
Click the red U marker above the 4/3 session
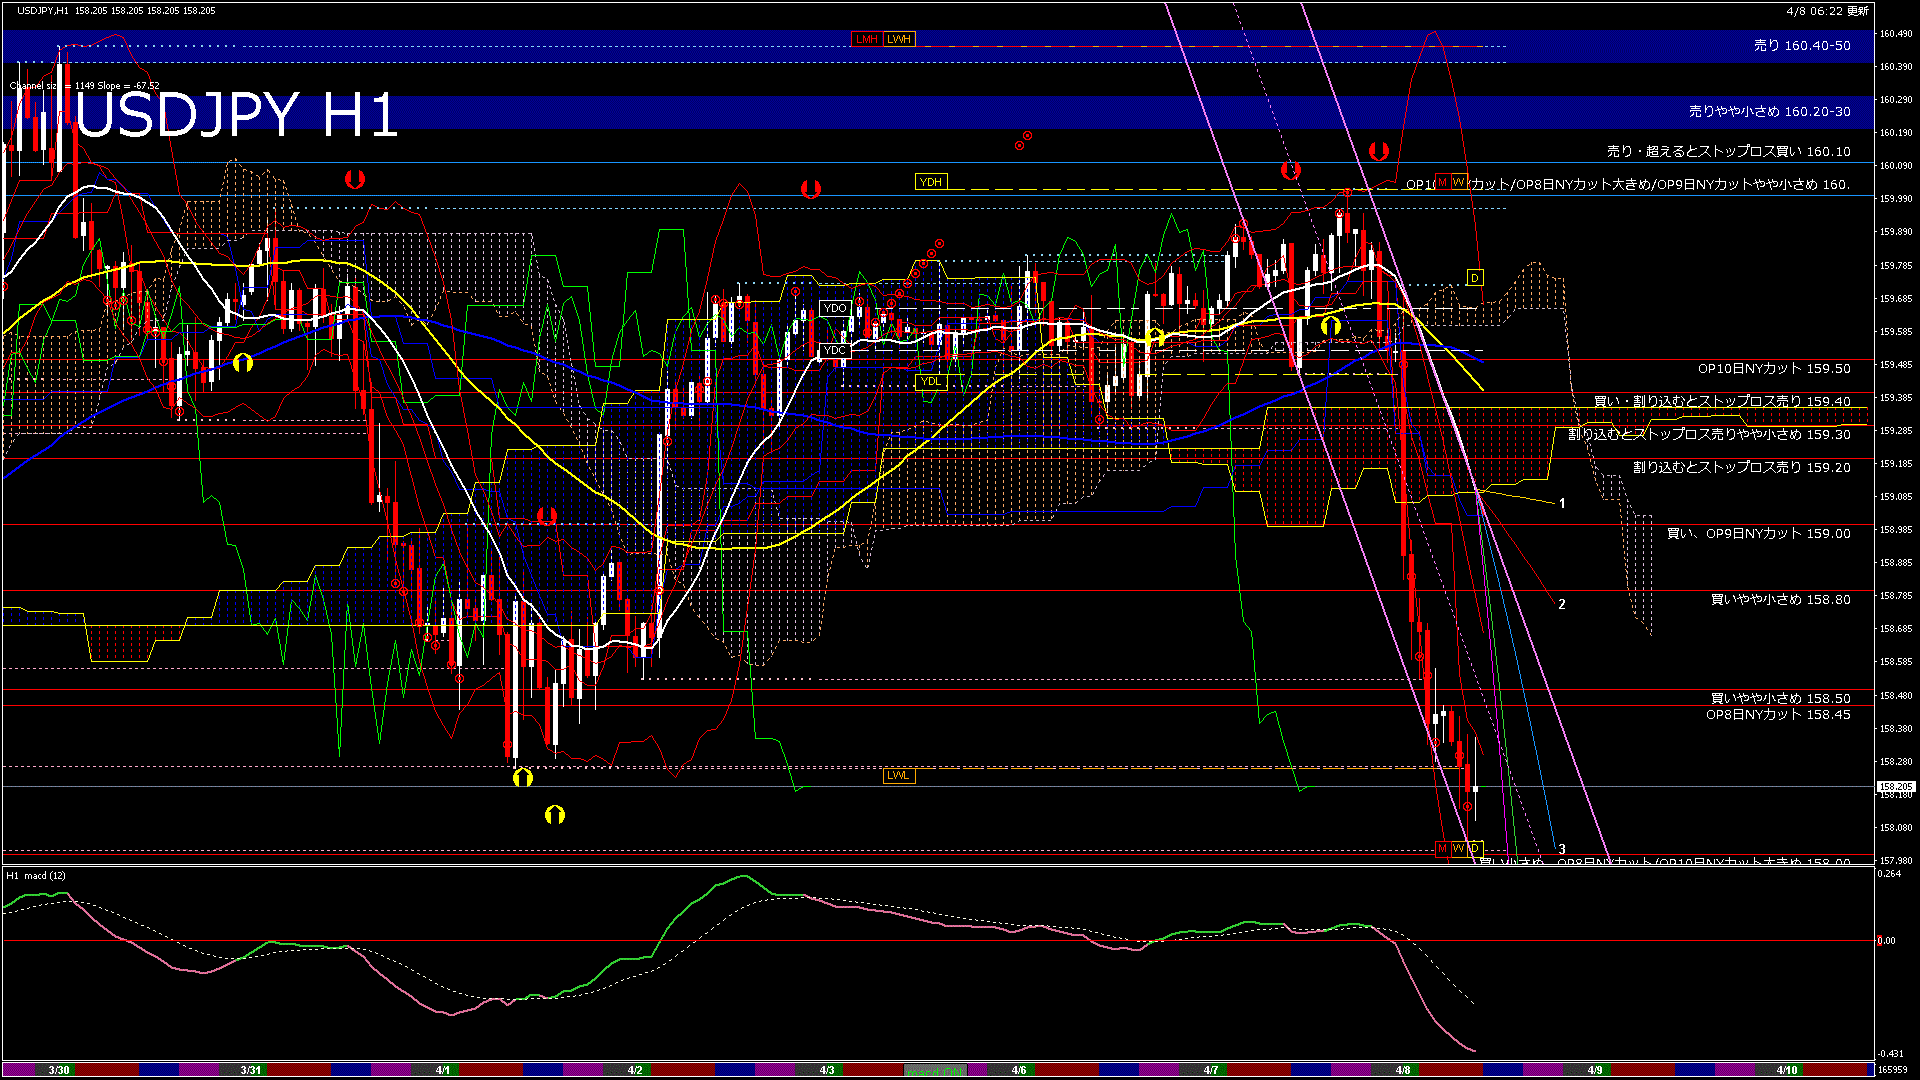point(809,189)
